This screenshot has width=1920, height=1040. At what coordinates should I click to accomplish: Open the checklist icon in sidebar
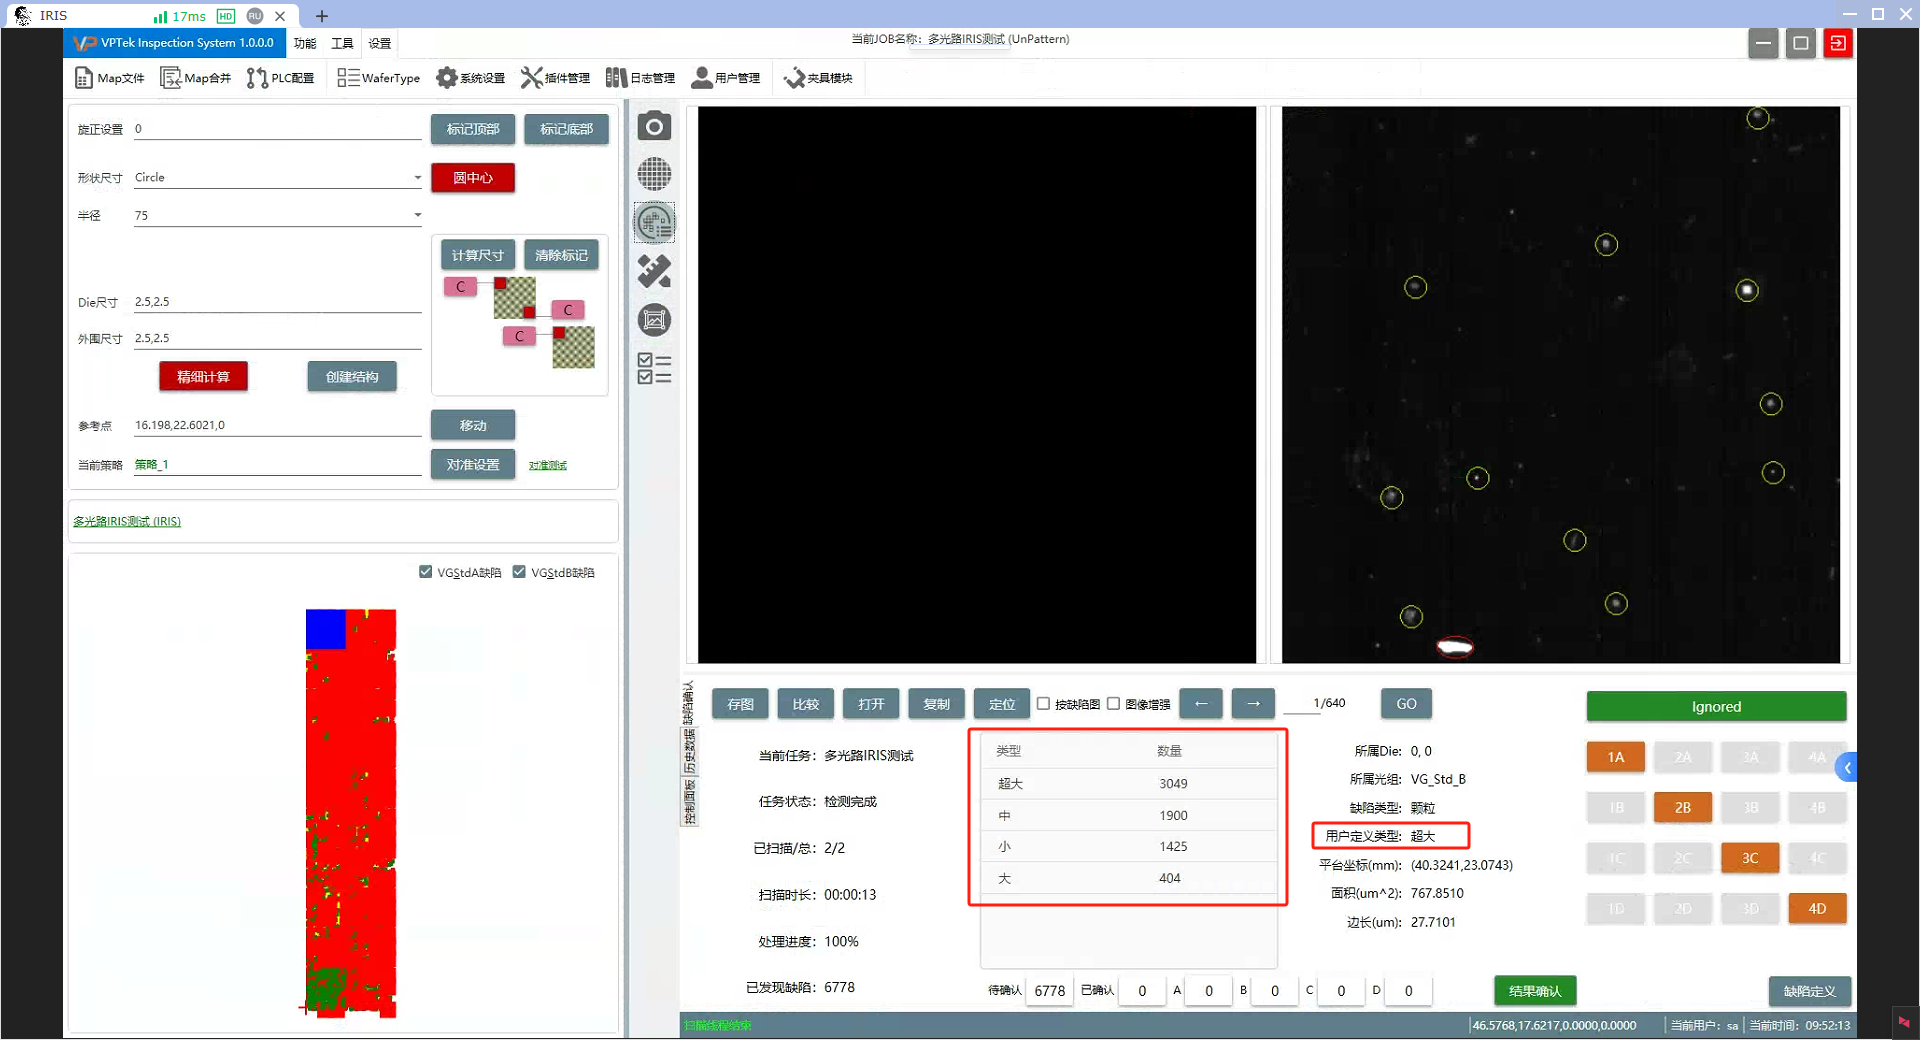(654, 368)
